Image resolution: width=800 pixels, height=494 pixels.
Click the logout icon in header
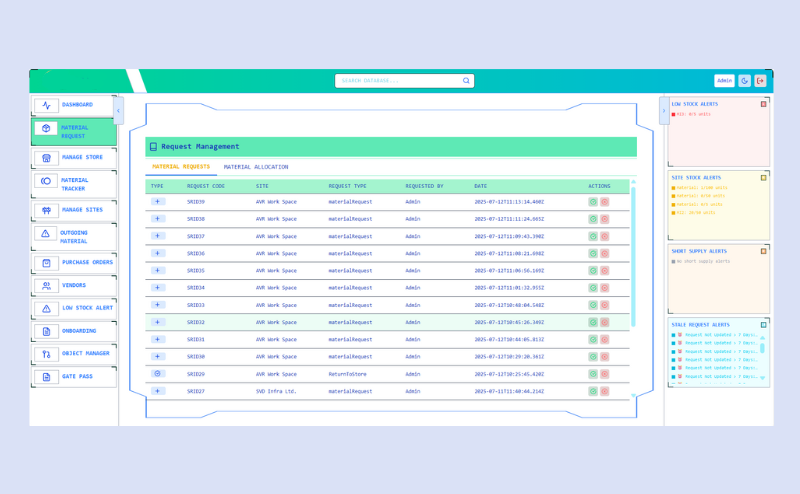click(760, 81)
